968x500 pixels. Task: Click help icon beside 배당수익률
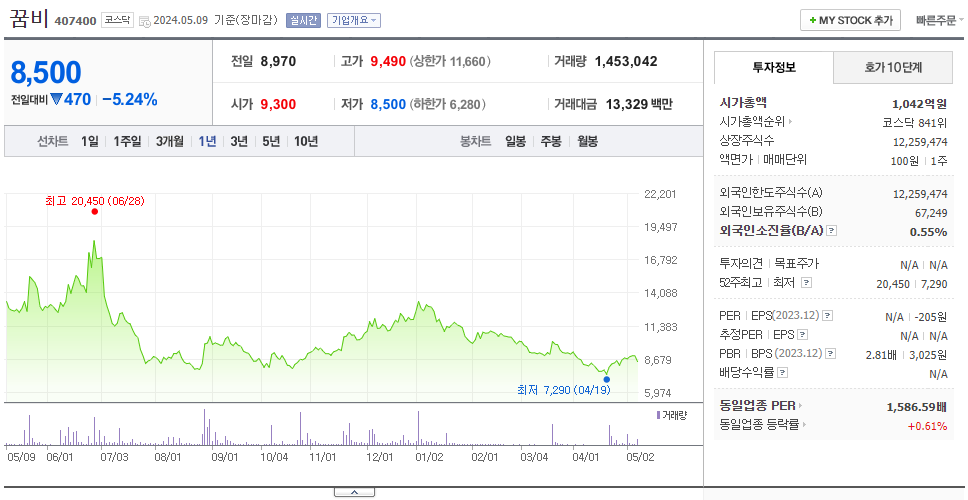(x=783, y=373)
